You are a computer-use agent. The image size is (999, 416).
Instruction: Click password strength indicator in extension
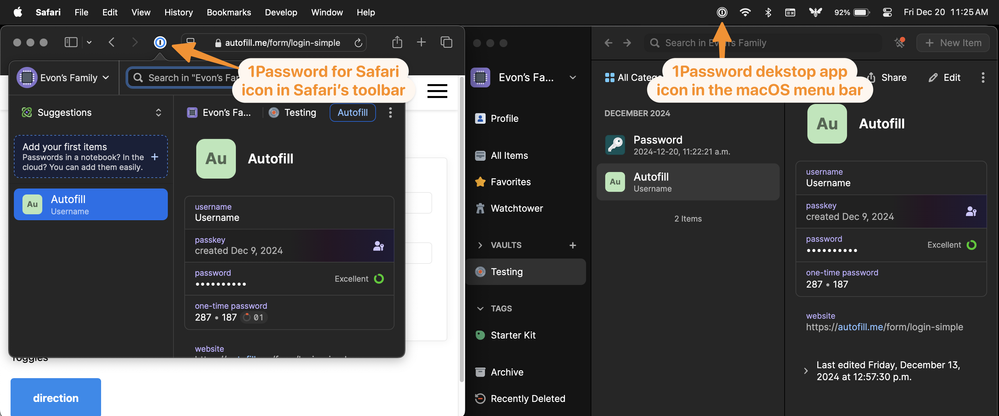click(378, 278)
